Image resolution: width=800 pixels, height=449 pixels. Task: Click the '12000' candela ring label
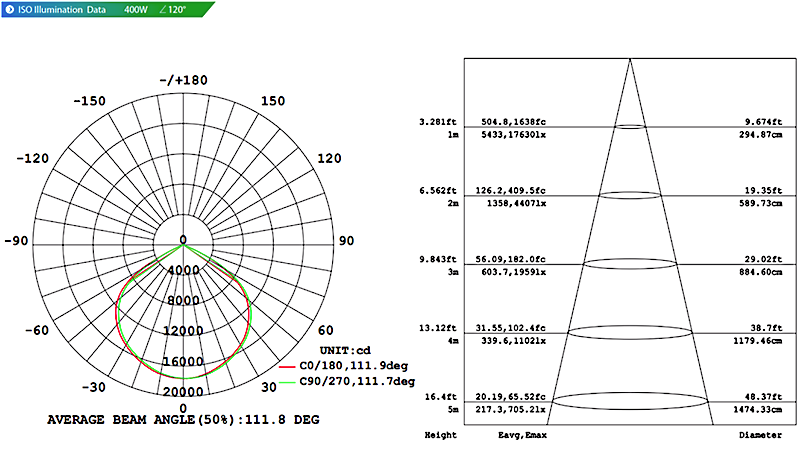tap(183, 331)
